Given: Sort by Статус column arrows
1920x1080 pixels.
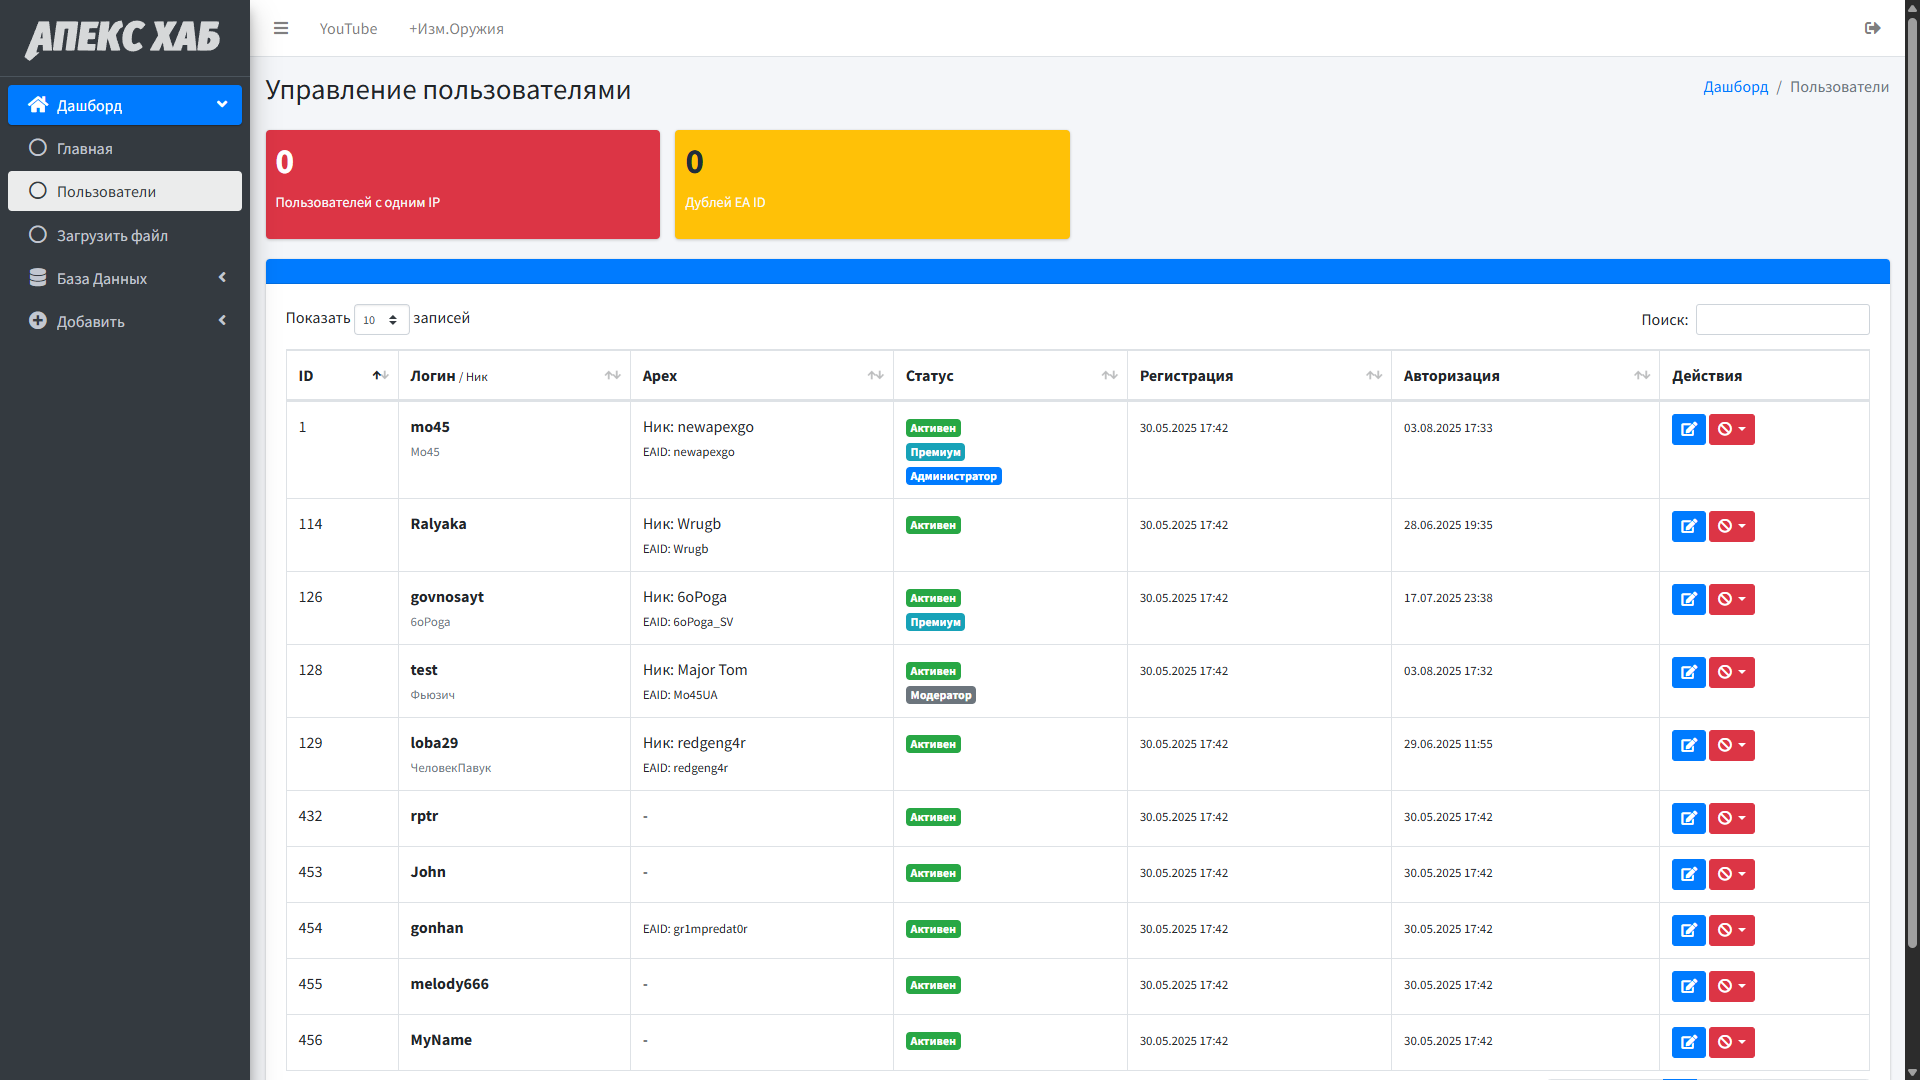Looking at the screenshot, I should click(x=1109, y=376).
